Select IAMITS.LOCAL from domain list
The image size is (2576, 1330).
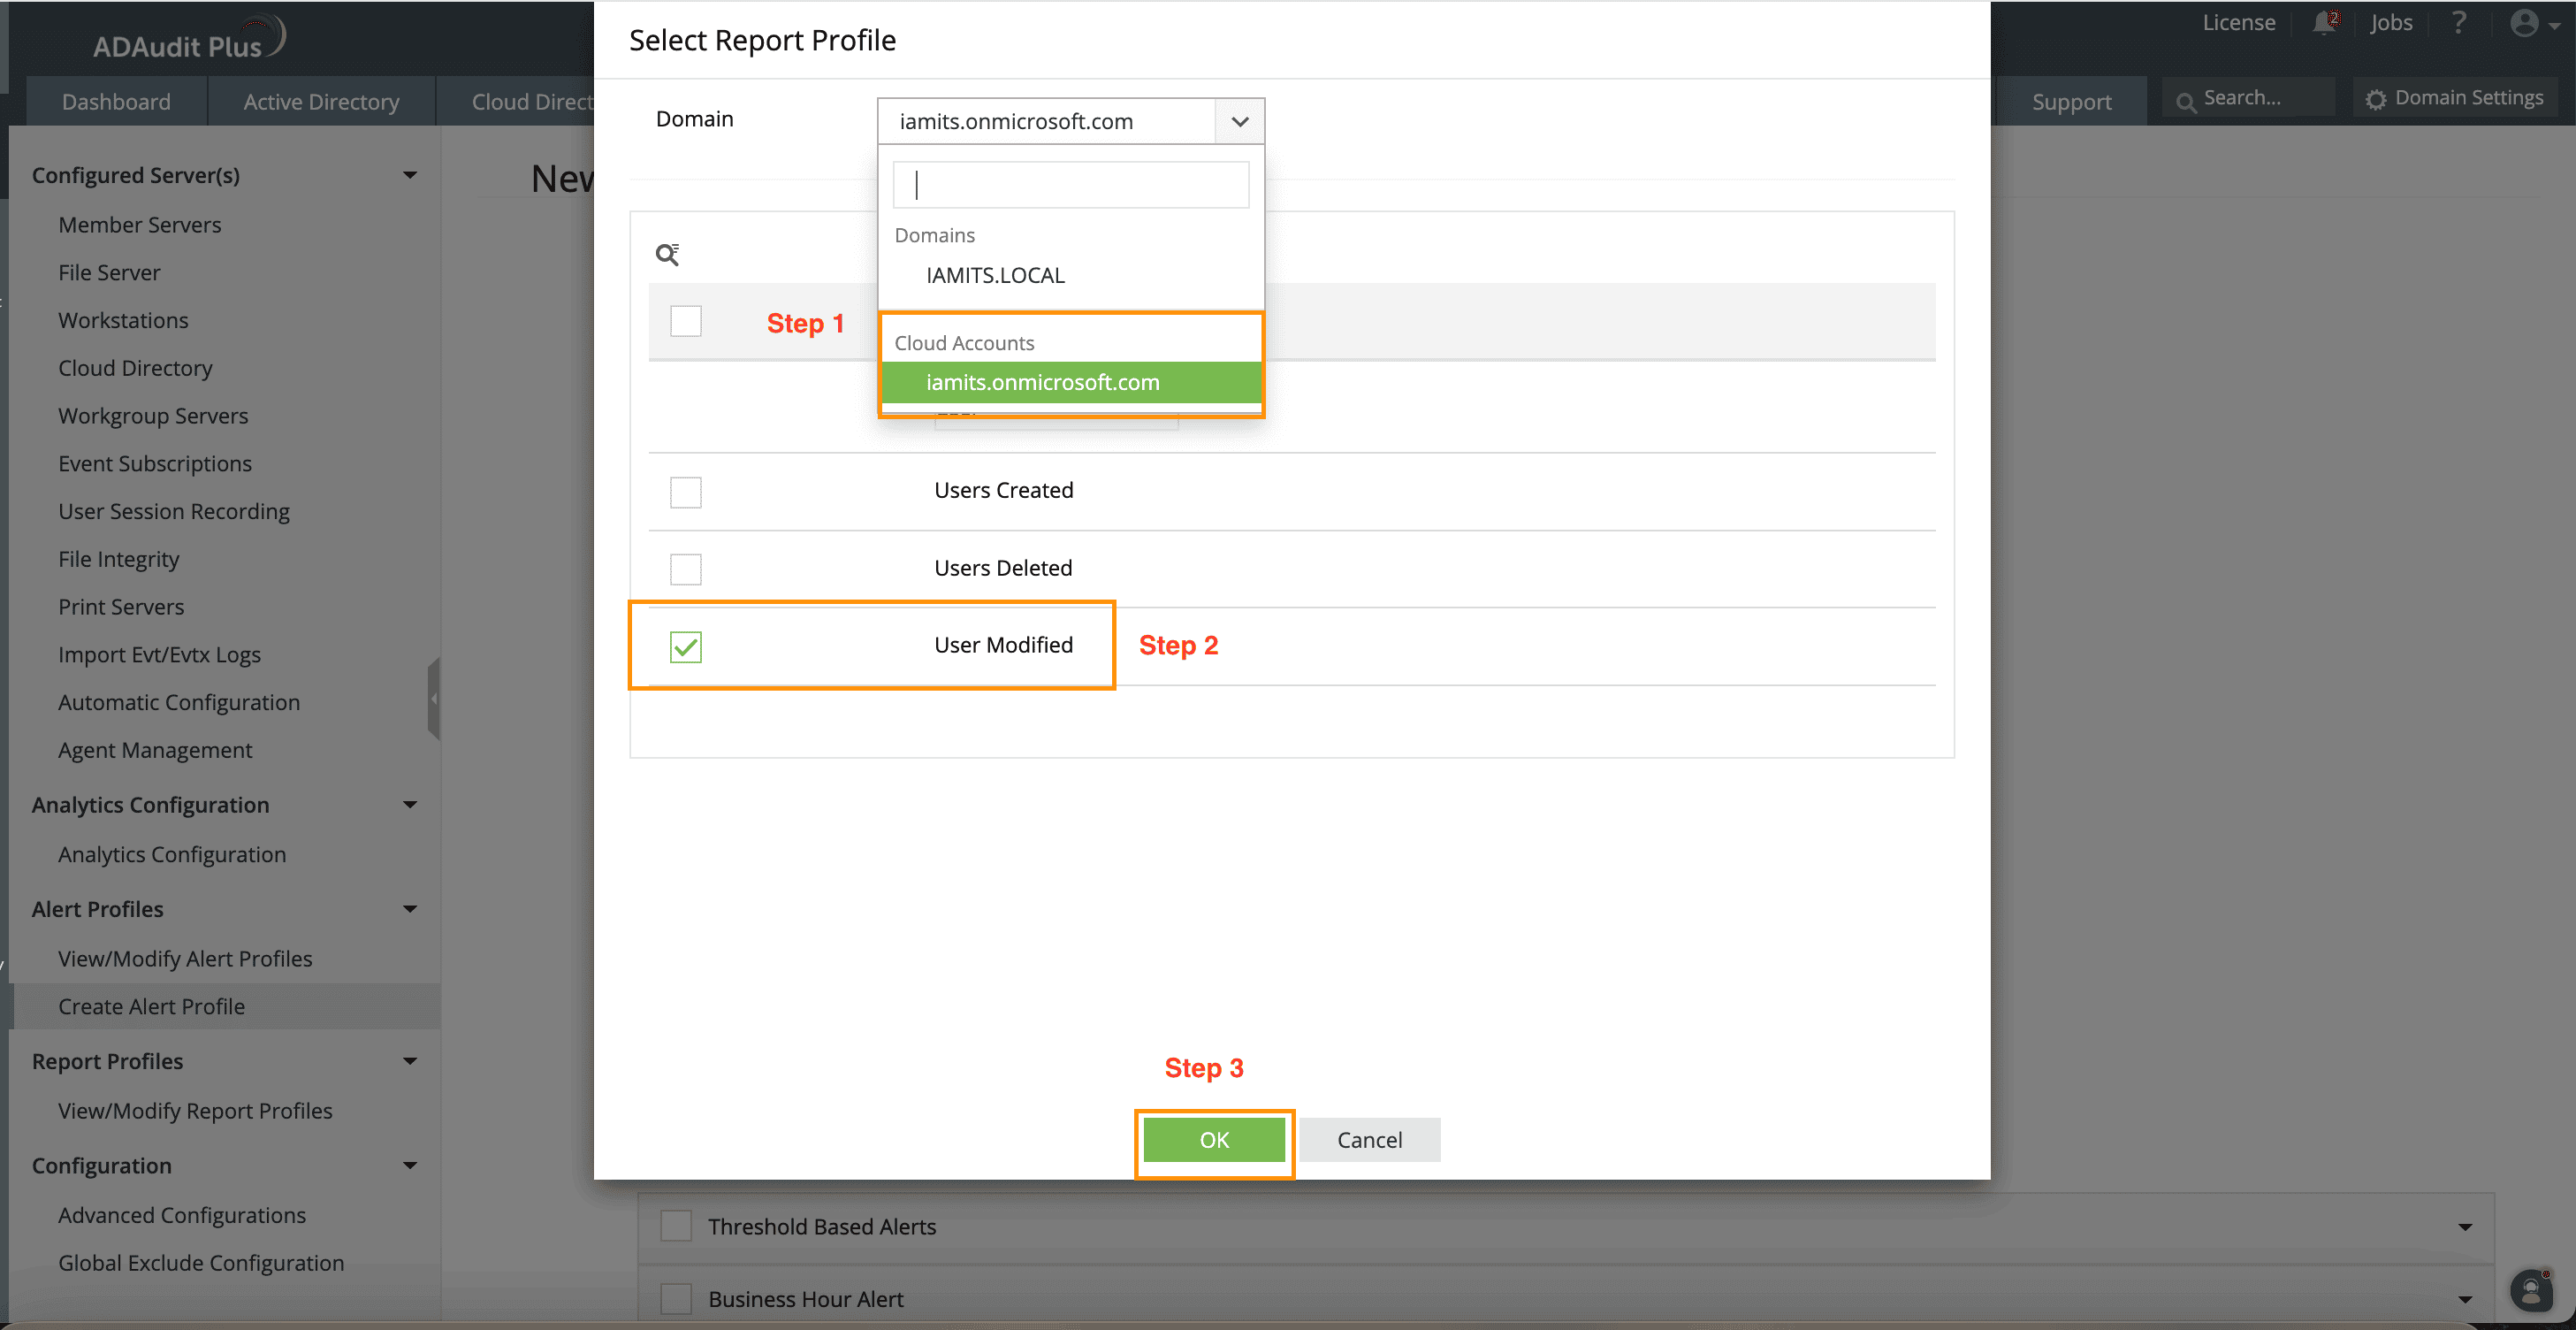pos(995,275)
